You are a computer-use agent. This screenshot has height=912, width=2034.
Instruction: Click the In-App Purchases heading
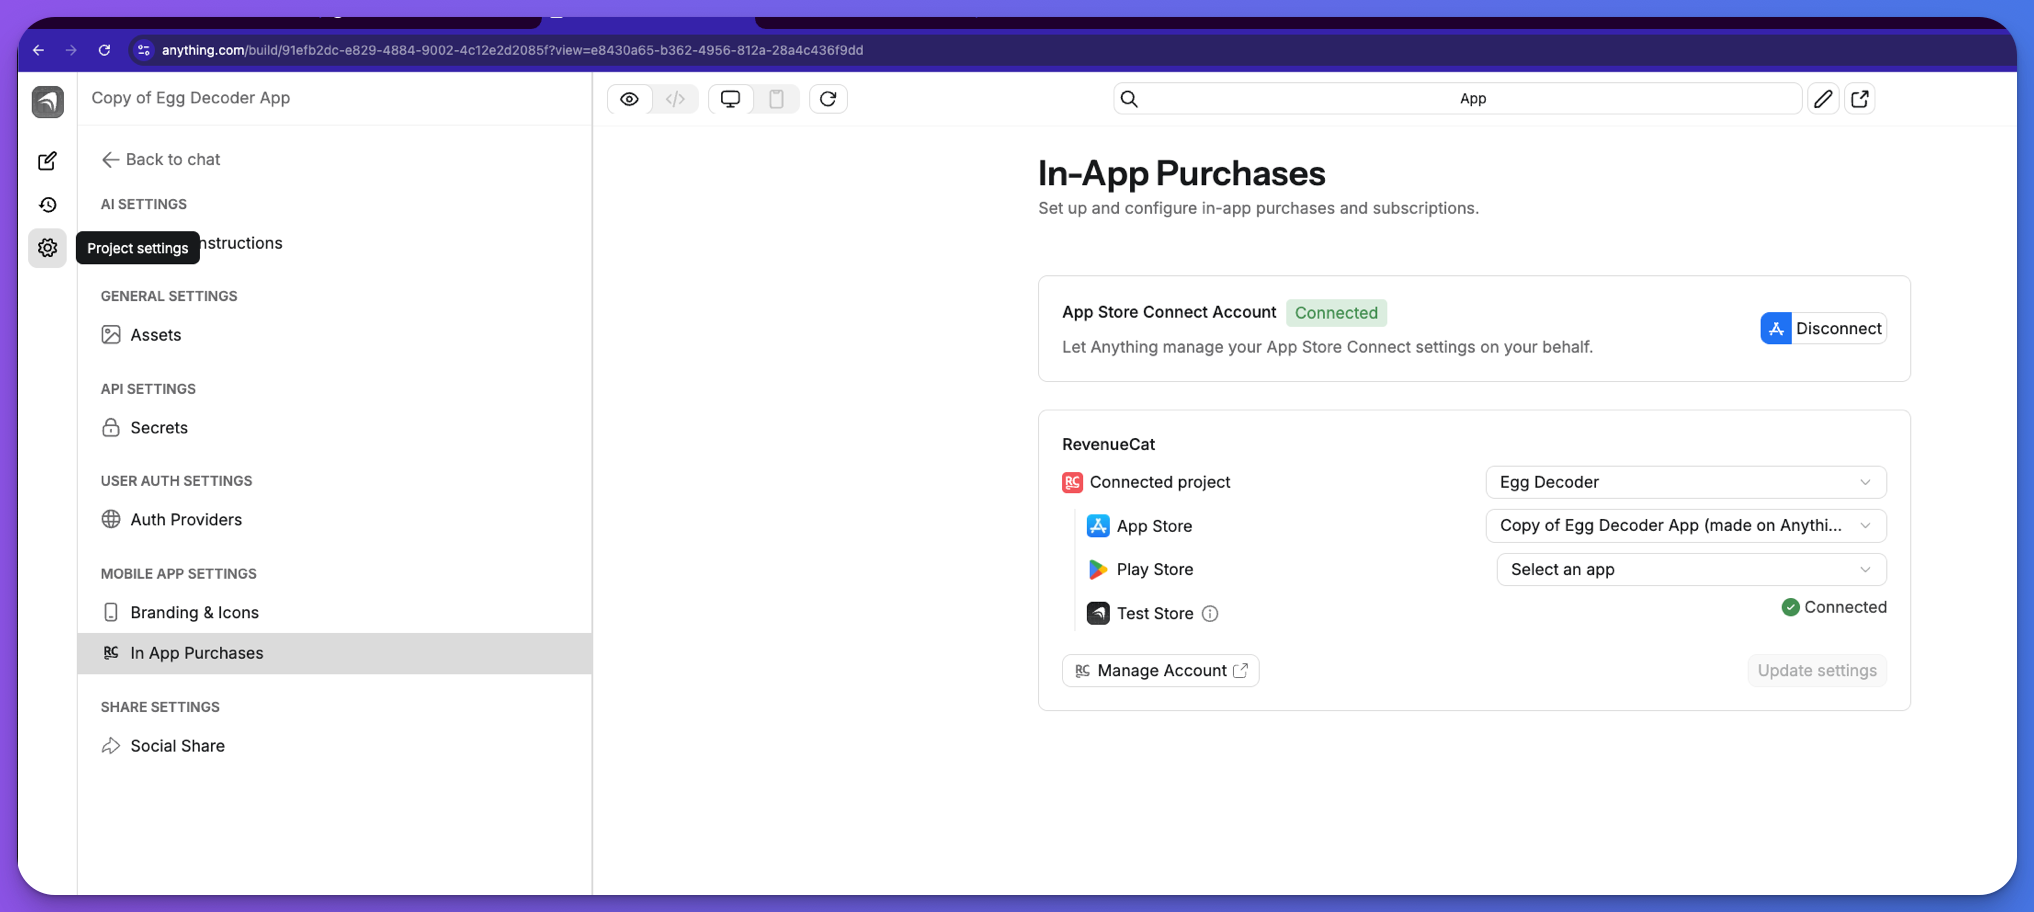[1181, 174]
